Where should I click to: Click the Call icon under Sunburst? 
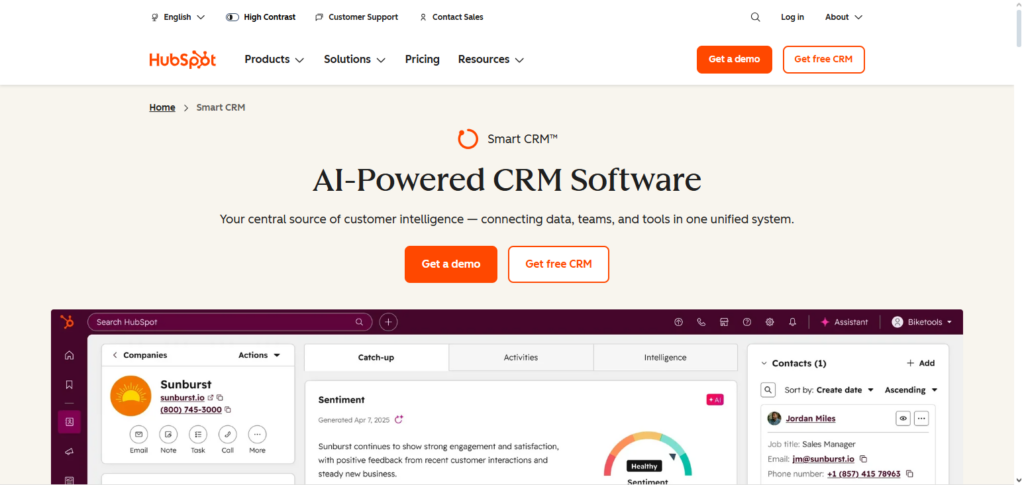(x=227, y=434)
